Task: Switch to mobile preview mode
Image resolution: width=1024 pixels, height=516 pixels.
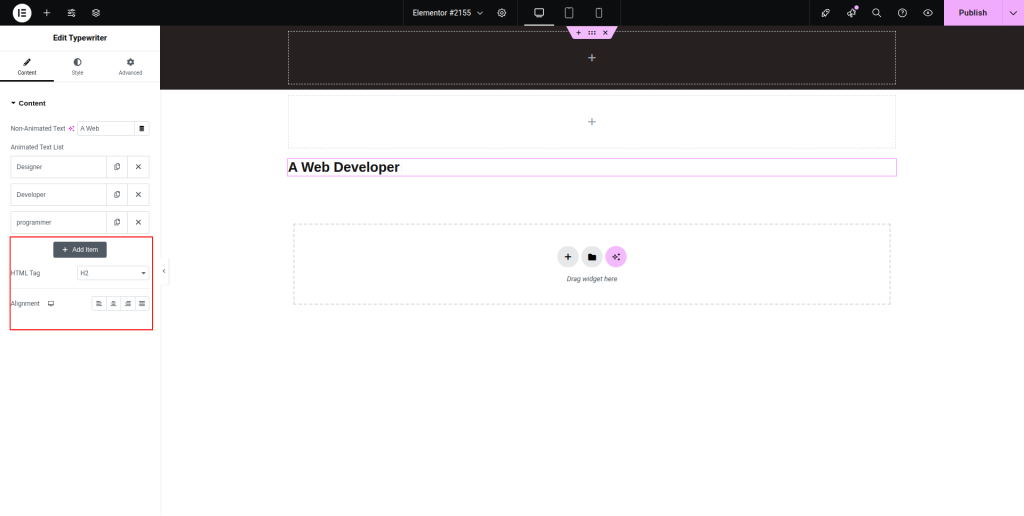Action: tap(598, 12)
